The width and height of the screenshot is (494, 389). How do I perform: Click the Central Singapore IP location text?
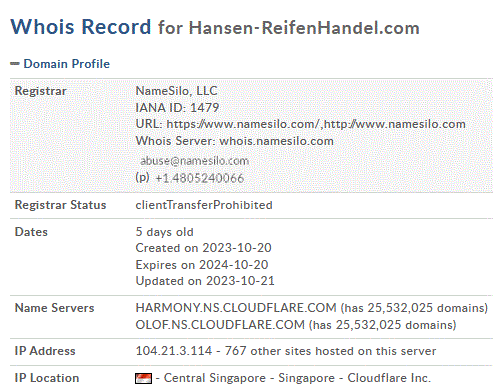click(x=215, y=378)
